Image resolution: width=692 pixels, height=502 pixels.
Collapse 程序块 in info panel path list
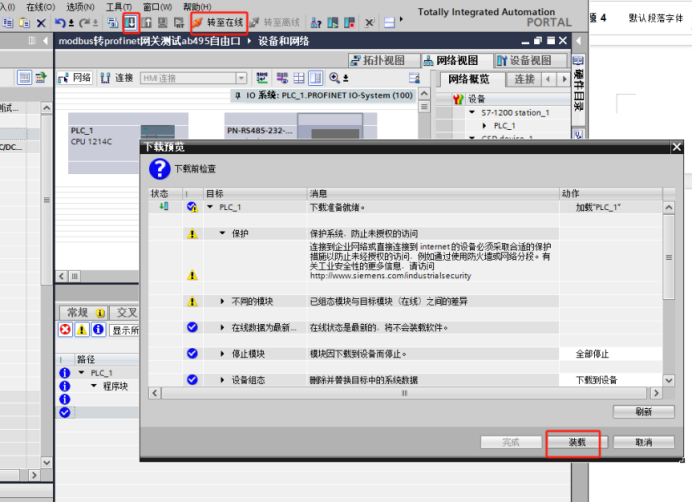94,386
